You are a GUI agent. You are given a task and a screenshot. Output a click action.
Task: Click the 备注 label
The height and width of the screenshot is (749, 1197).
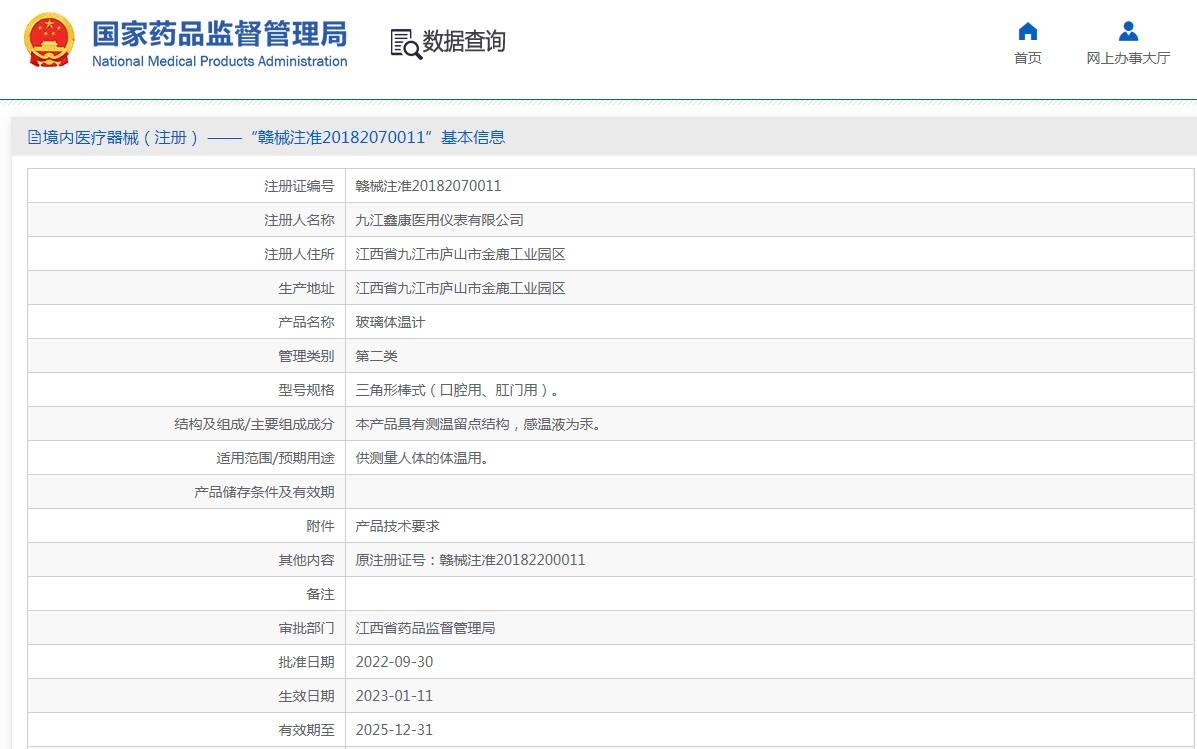[320, 594]
